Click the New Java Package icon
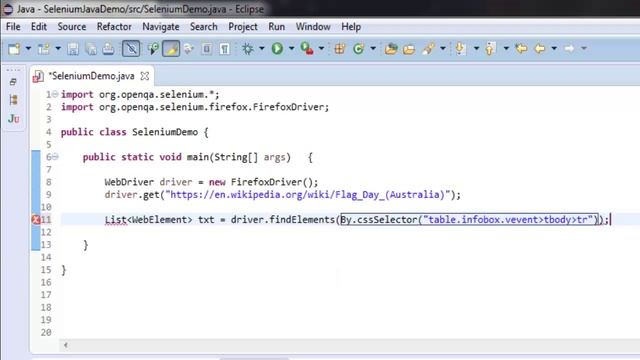640x360 pixels. pos(340,49)
